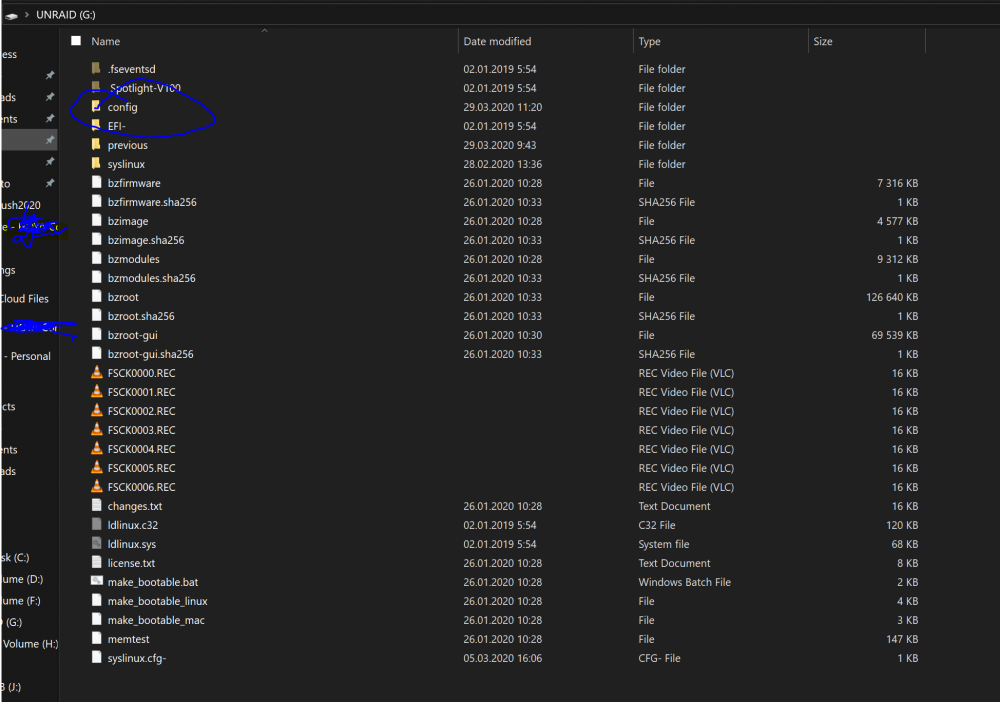Click UNRAID (G:) in the address bar

tap(66, 15)
